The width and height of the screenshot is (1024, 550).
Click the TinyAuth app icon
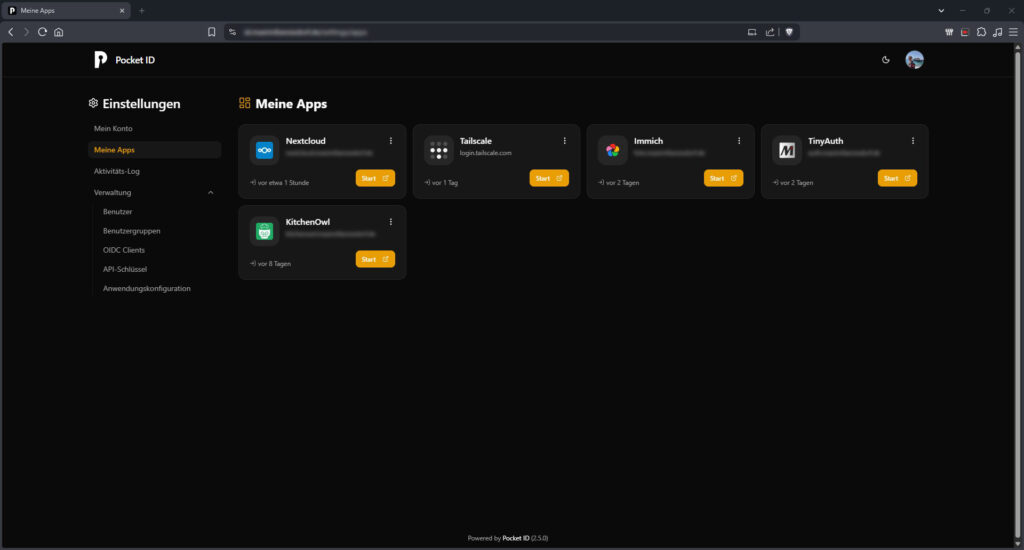point(786,150)
